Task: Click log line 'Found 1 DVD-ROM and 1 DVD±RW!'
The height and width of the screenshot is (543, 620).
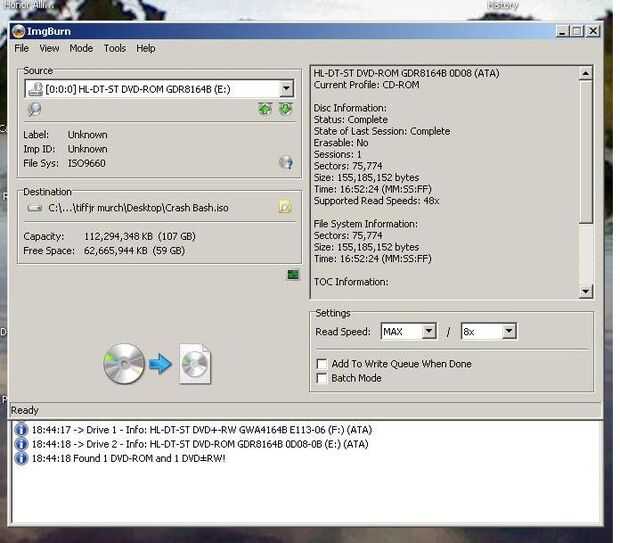Action: 129,458
